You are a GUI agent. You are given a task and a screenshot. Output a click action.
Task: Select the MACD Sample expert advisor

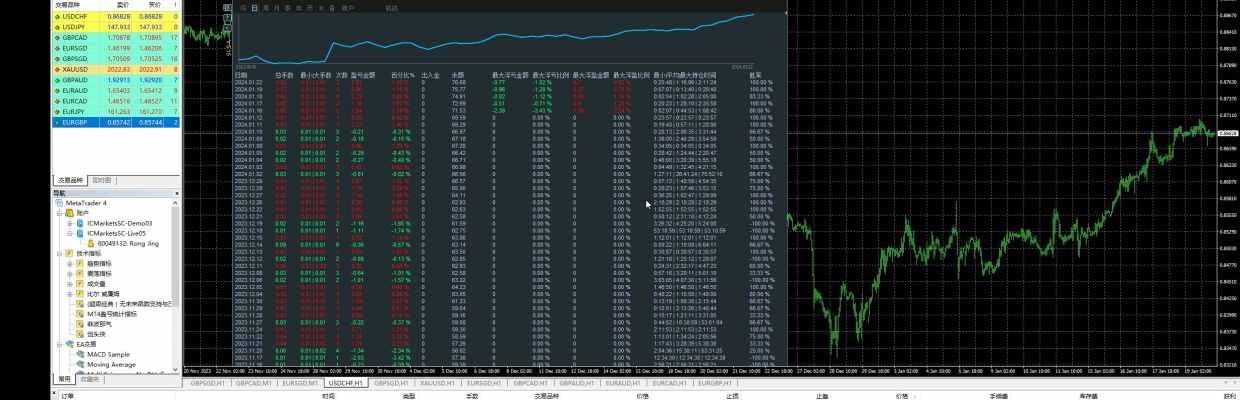[x=108, y=354]
